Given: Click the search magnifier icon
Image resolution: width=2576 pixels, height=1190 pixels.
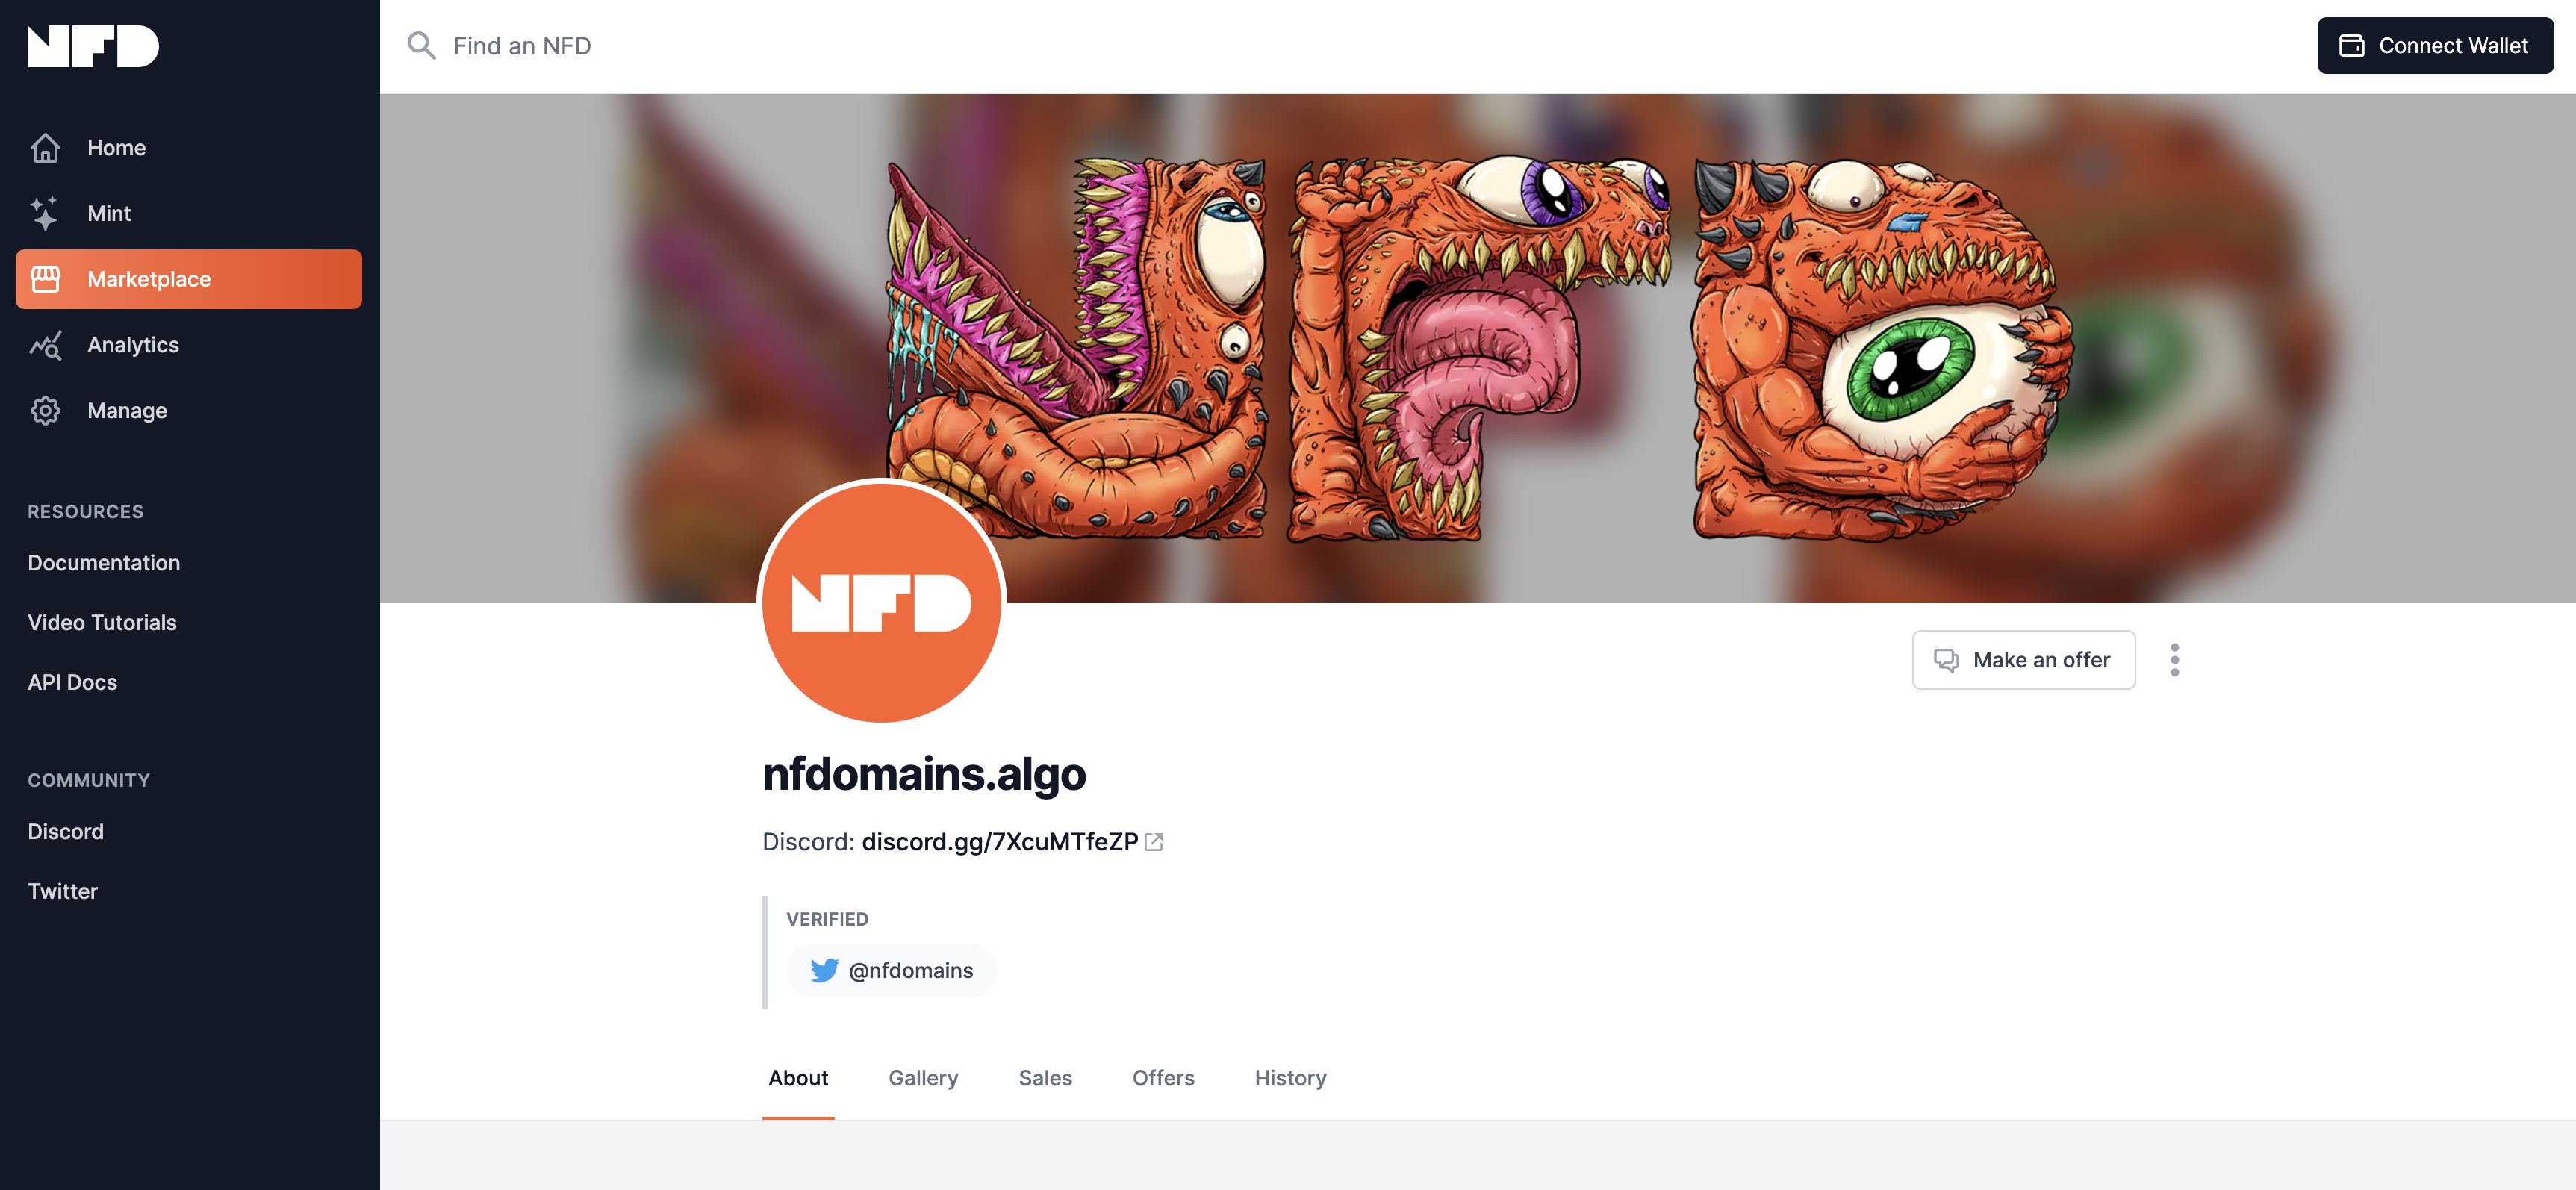Looking at the screenshot, I should (421, 45).
